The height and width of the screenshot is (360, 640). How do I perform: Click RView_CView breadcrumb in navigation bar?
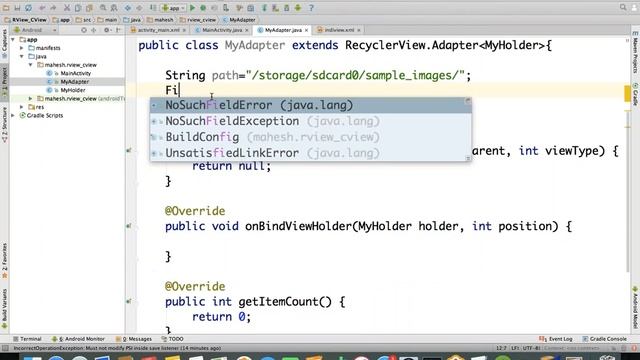click(x=25, y=20)
